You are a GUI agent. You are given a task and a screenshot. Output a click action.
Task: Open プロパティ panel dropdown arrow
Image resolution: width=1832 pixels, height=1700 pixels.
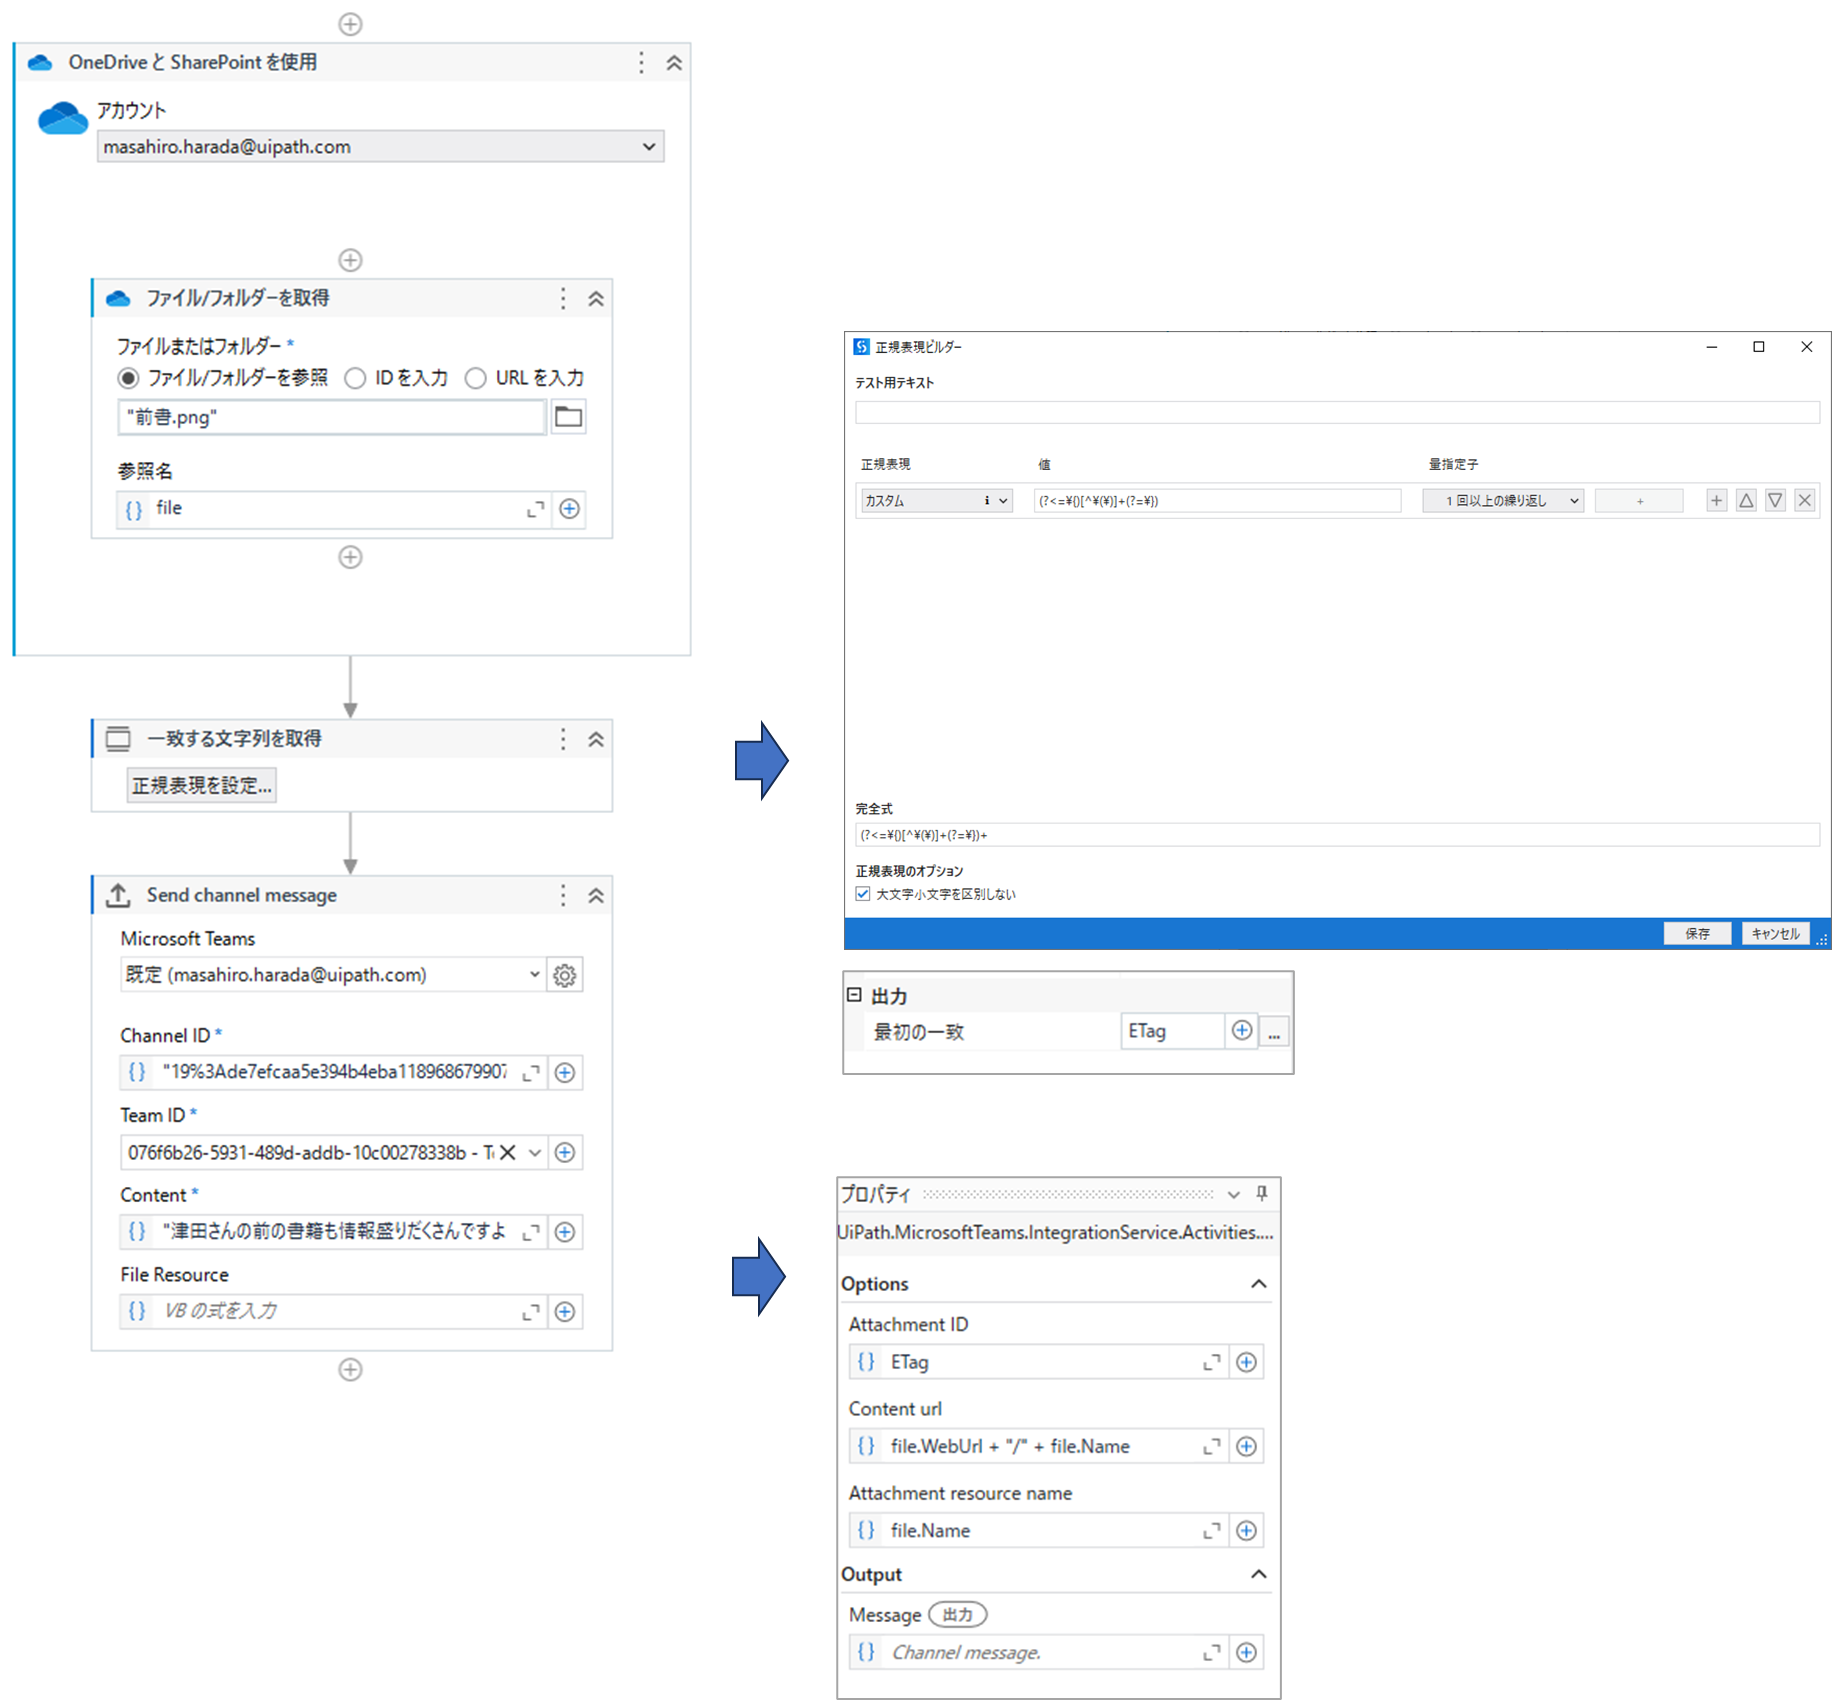1233,1194
